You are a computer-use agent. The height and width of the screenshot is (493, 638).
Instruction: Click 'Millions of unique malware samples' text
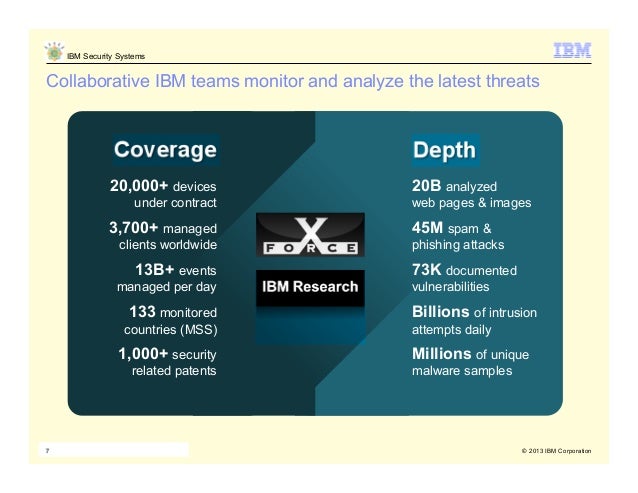470,362
